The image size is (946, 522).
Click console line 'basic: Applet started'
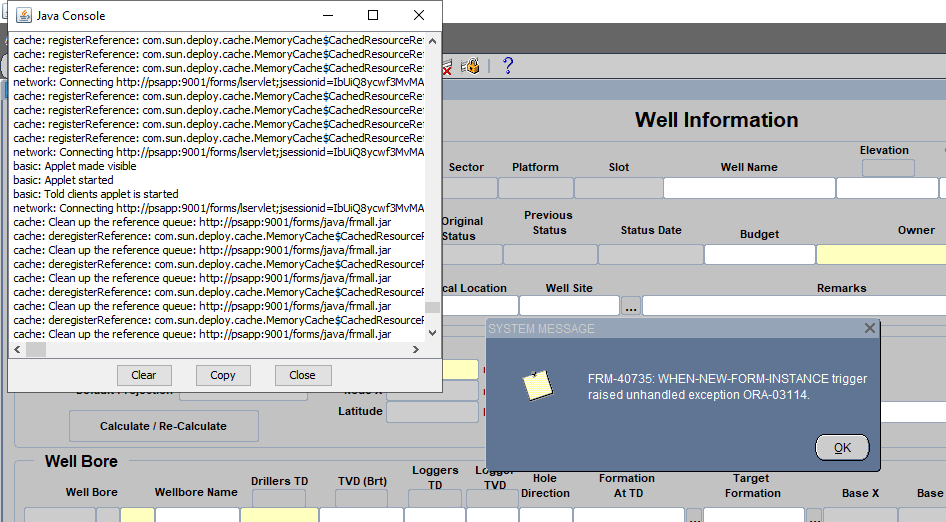click(63, 180)
